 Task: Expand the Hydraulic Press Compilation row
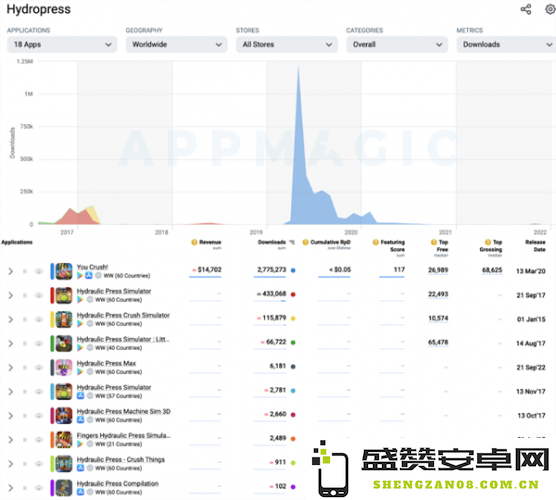point(11,488)
